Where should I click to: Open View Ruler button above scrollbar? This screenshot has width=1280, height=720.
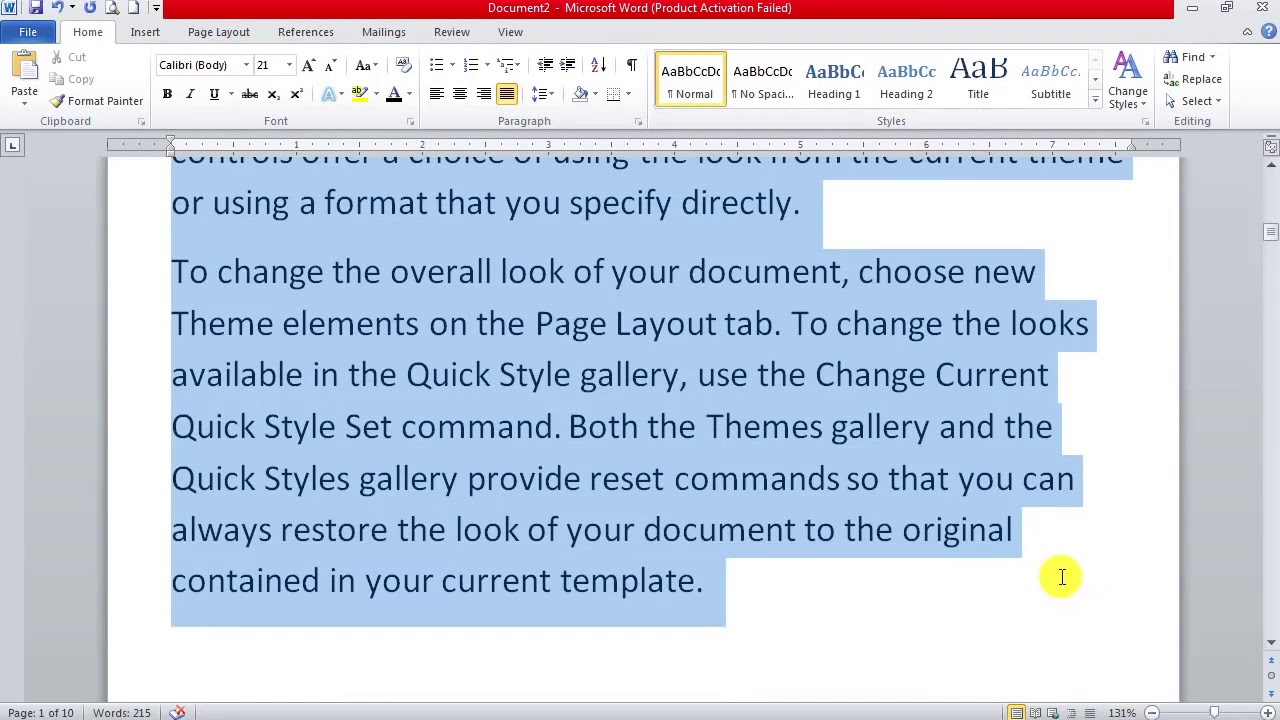(1271, 147)
